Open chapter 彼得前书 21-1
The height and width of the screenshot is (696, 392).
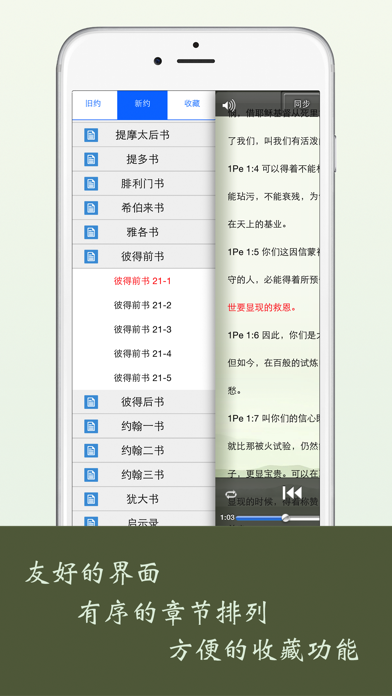click(x=143, y=281)
